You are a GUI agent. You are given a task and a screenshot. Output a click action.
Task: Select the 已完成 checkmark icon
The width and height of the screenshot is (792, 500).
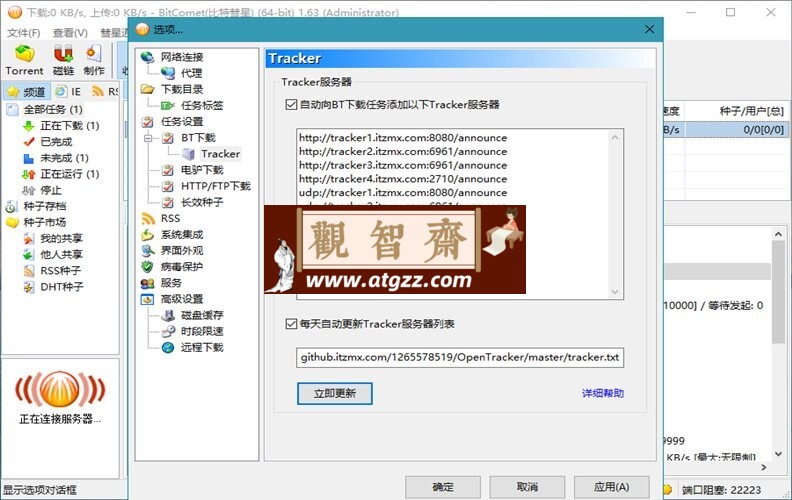(29, 141)
